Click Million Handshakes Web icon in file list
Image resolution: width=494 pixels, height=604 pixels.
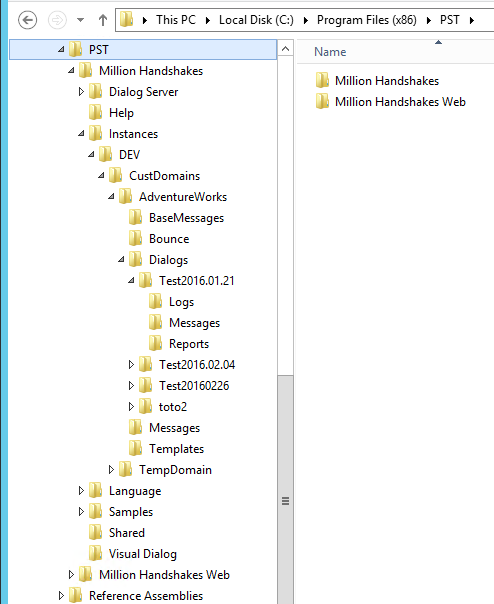coord(322,101)
